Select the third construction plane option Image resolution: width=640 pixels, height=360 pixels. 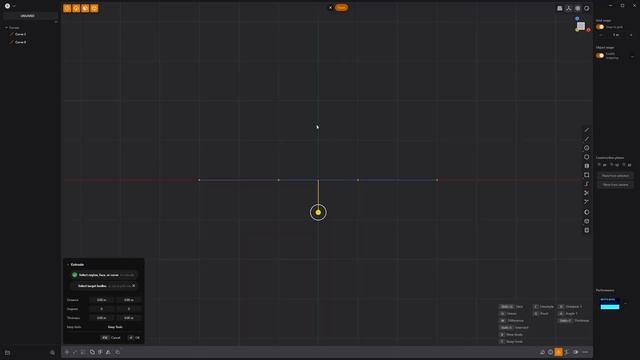tap(627, 165)
